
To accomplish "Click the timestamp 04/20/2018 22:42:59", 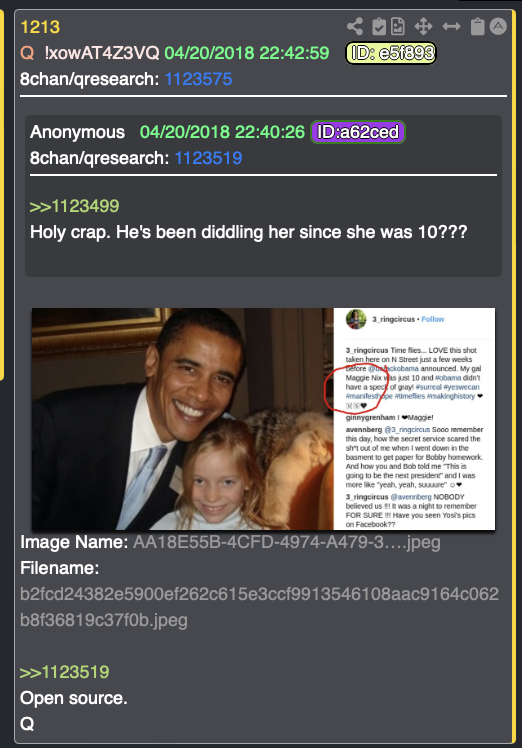I will 247,53.
